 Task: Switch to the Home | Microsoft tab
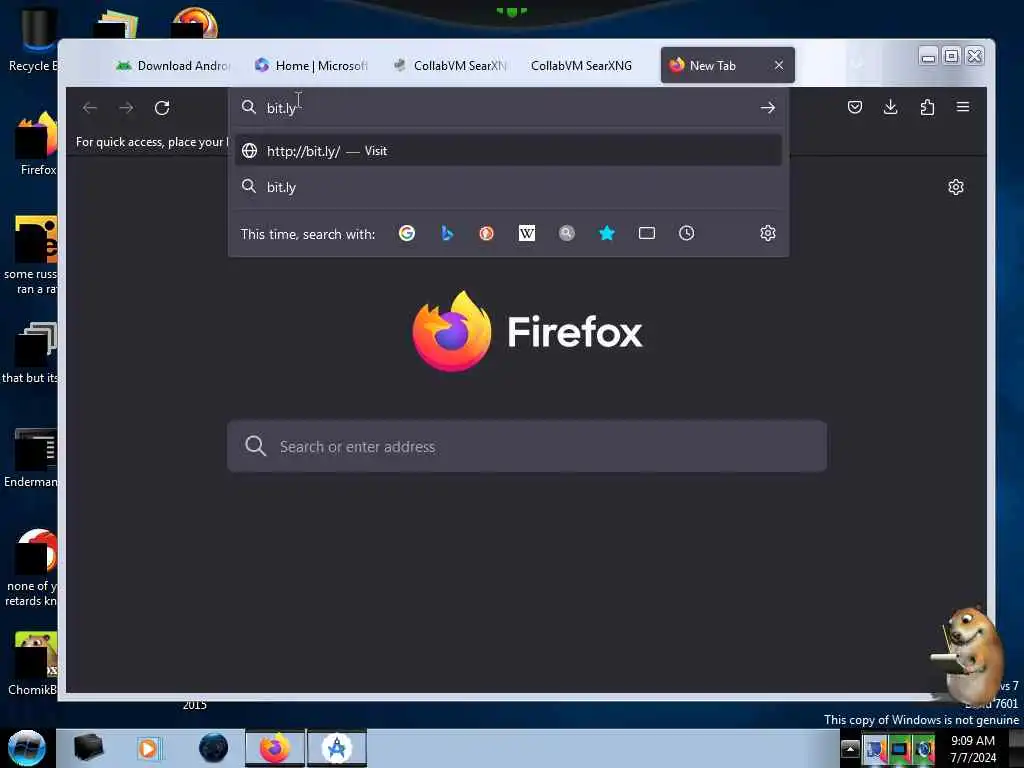pos(313,65)
